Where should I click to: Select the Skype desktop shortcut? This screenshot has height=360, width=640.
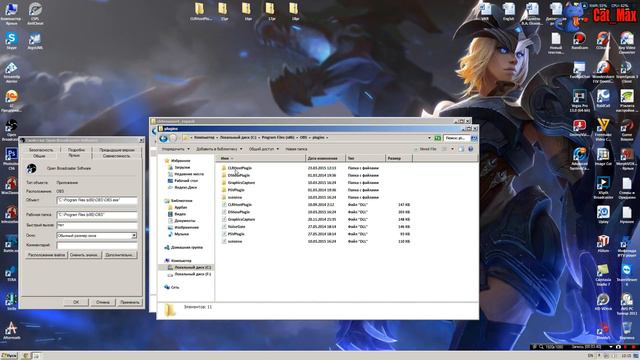click(11, 41)
